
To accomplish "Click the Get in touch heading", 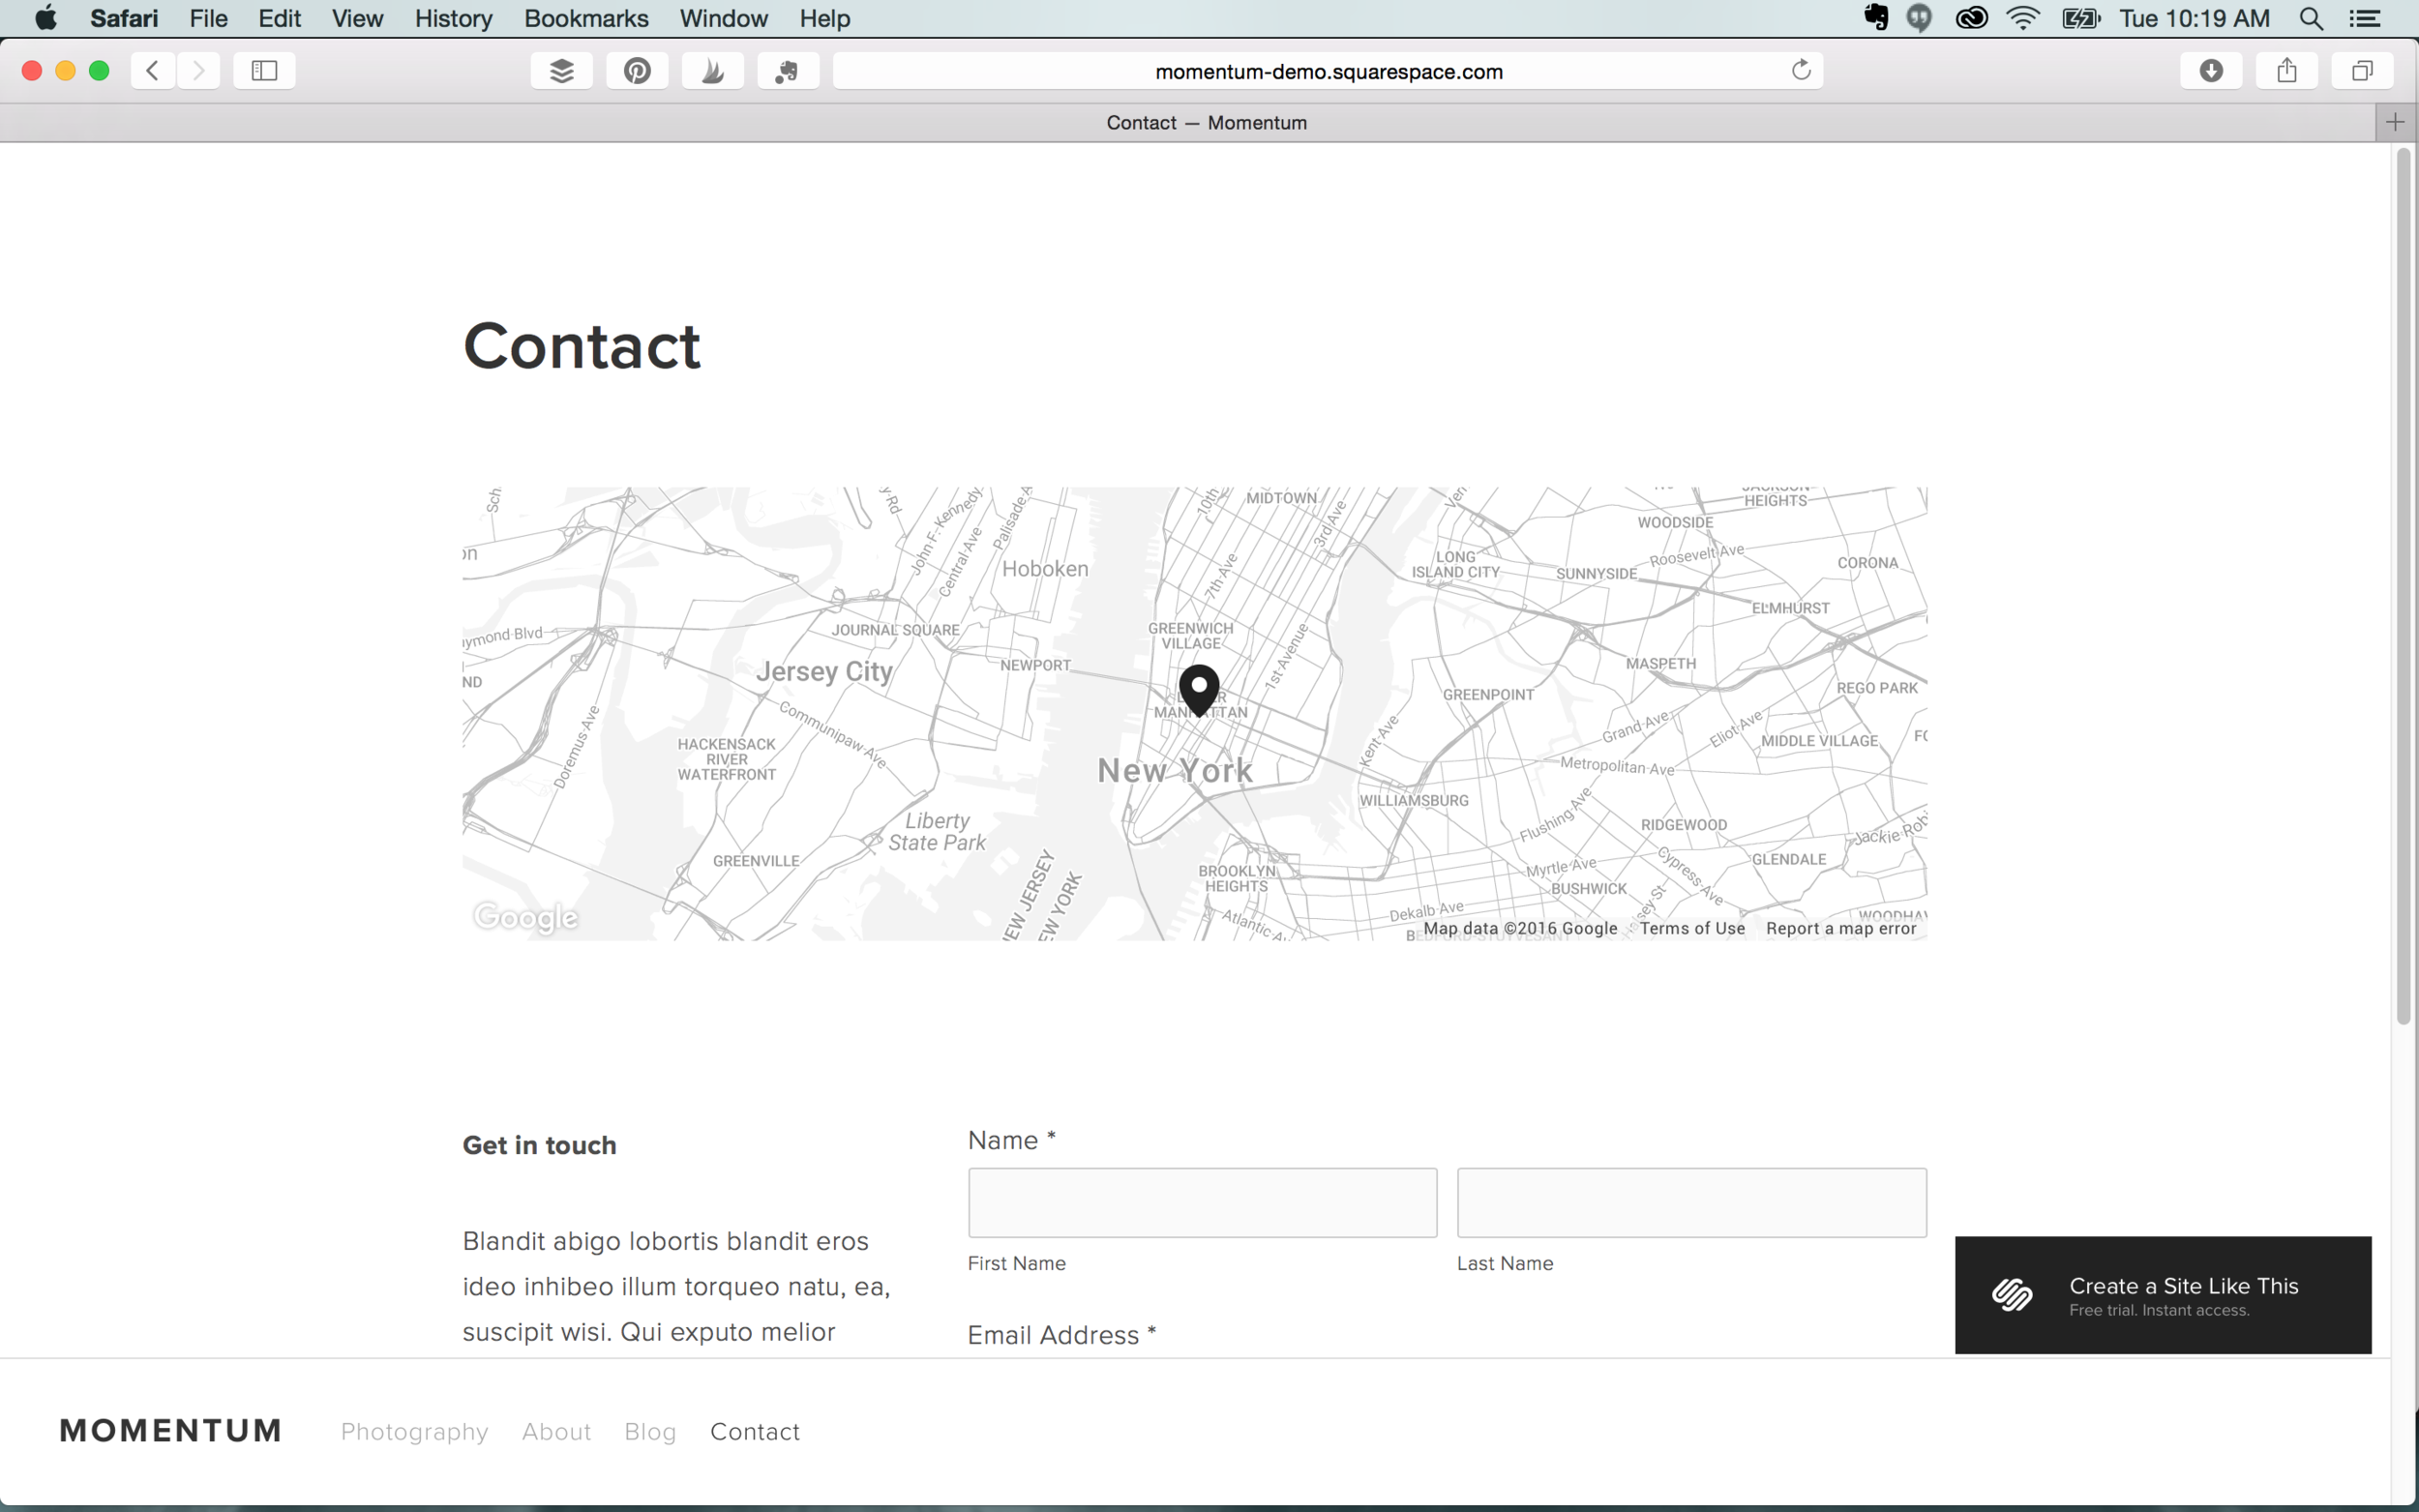I will click(x=539, y=1145).
